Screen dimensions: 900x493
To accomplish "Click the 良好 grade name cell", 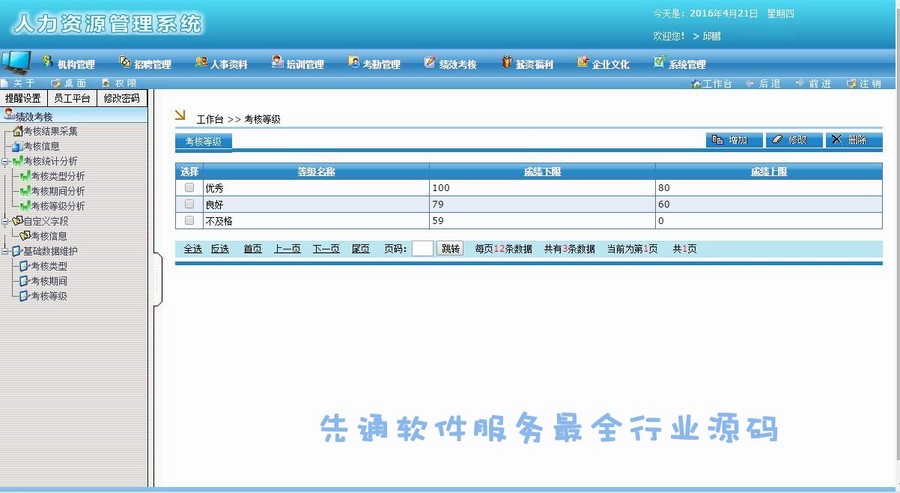I will [316, 204].
